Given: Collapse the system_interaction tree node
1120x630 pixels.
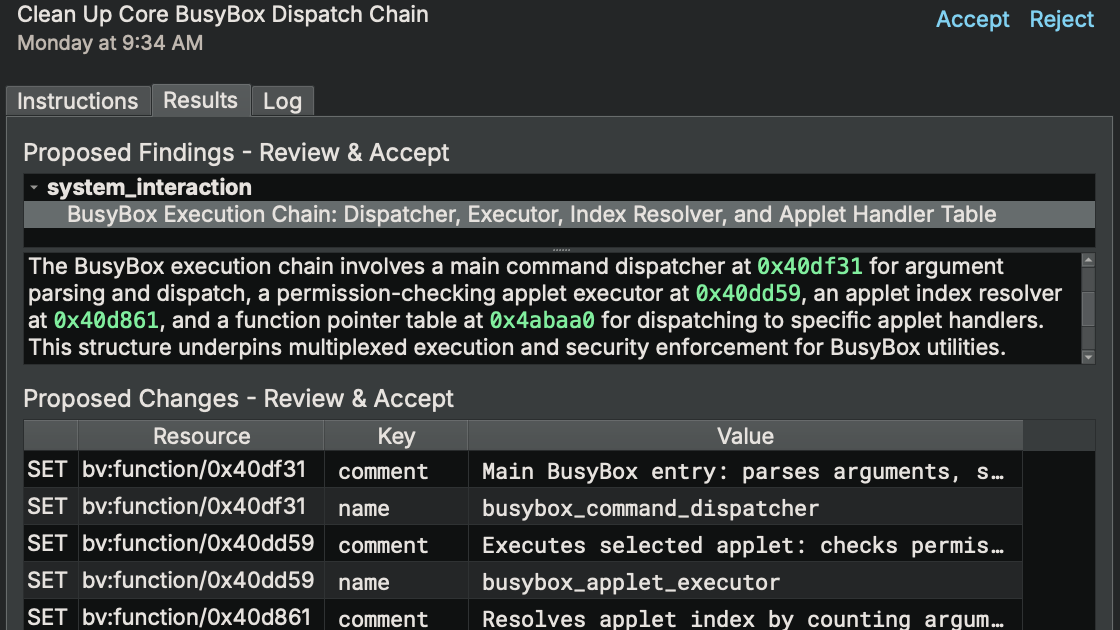Looking at the screenshot, I should (x=34, y=188).
